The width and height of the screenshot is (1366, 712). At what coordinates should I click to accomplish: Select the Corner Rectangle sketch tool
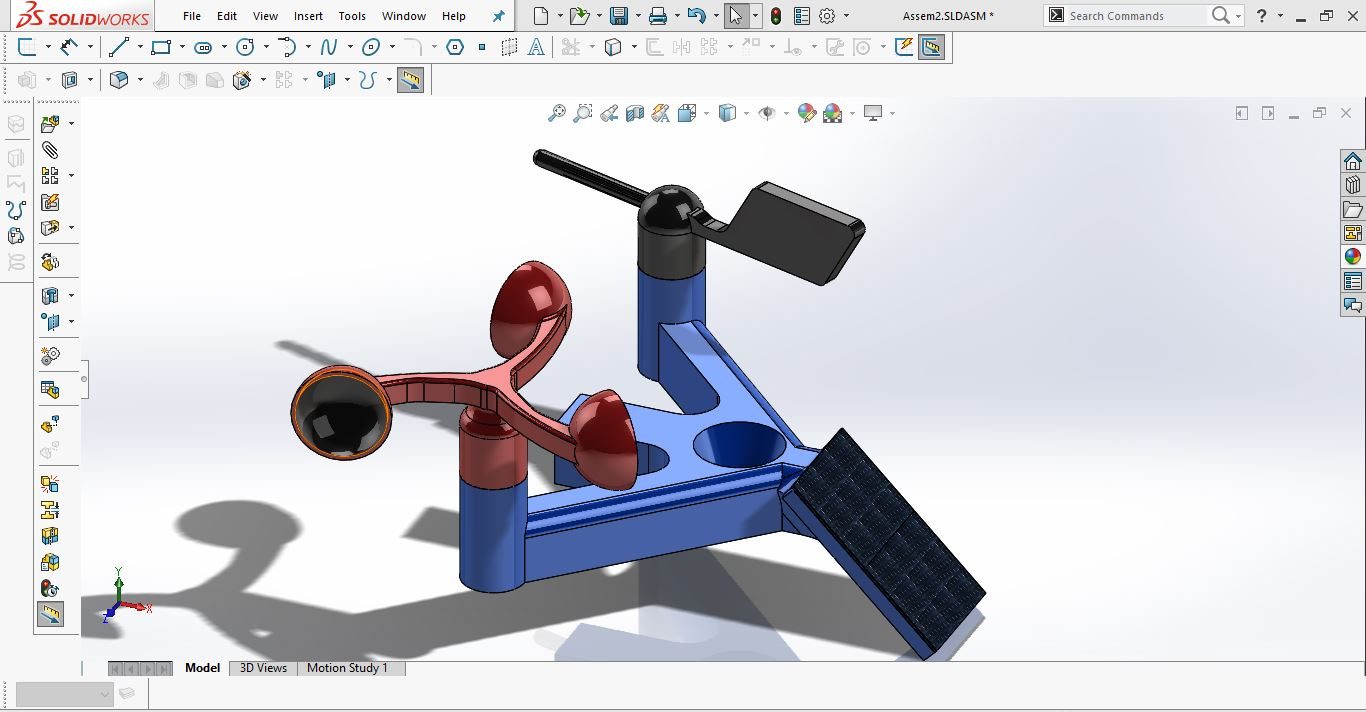[161, 47]
